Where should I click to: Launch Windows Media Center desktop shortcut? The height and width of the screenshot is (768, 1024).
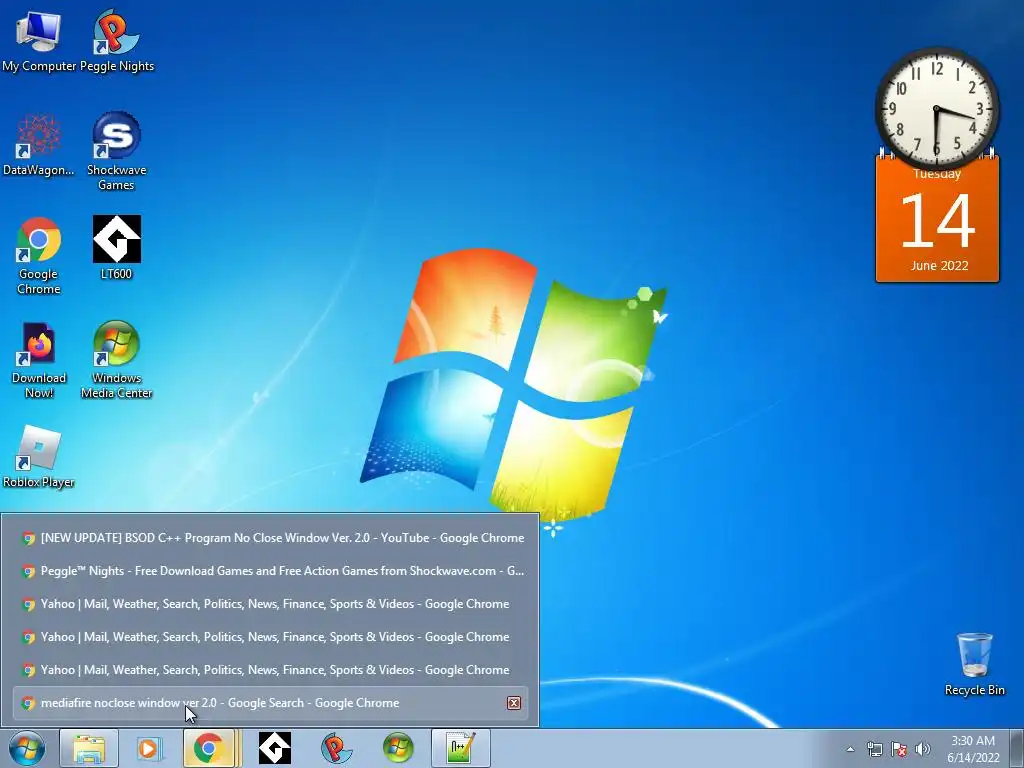pyautogui.click(x=116, y=360)
